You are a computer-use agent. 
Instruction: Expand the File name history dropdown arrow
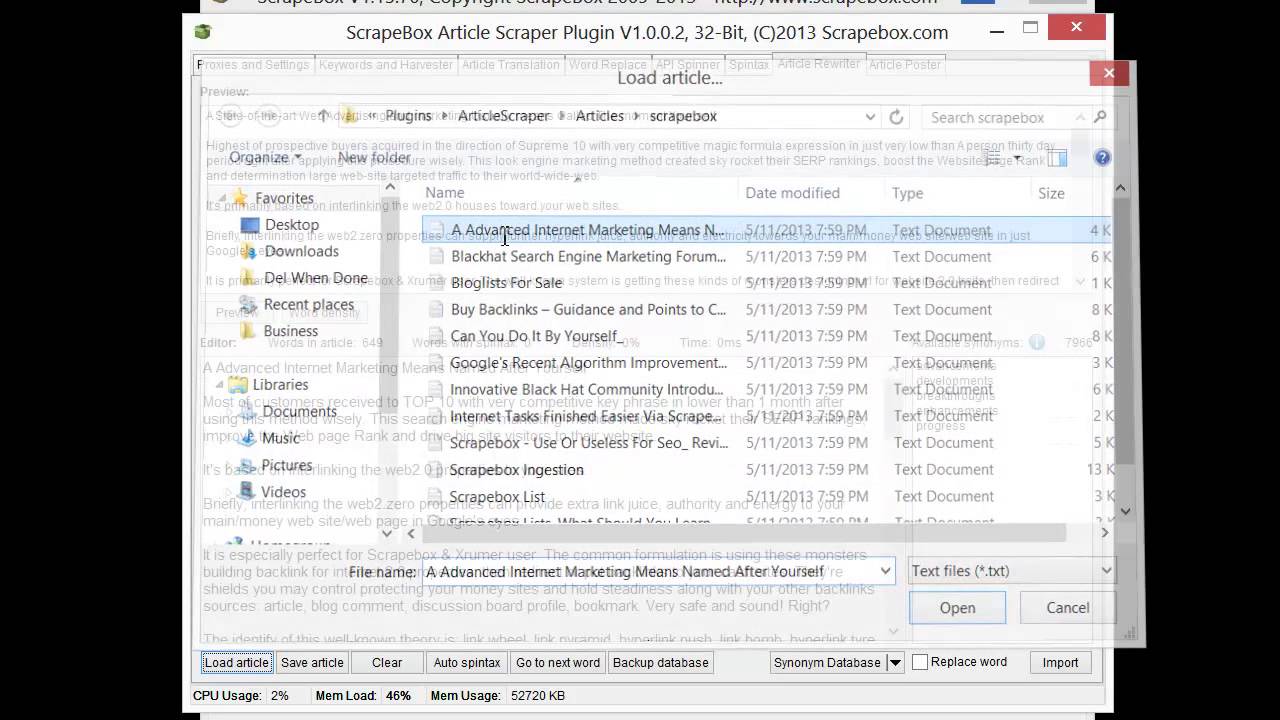click(x=885, y=572)
